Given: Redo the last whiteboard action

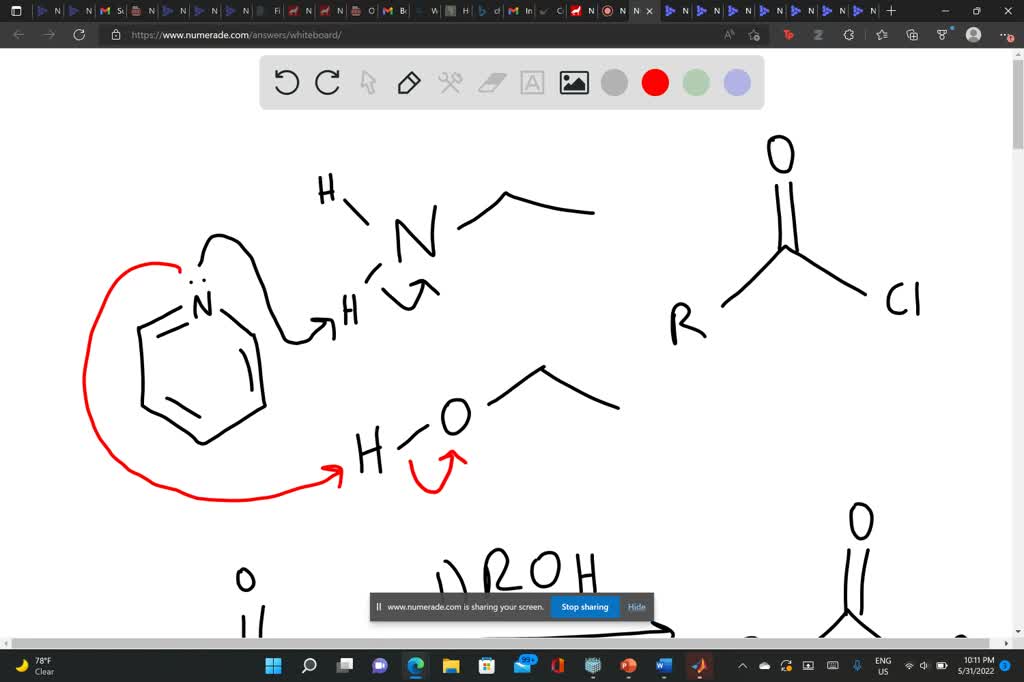Looking at the screenshot, I should 327,83.
